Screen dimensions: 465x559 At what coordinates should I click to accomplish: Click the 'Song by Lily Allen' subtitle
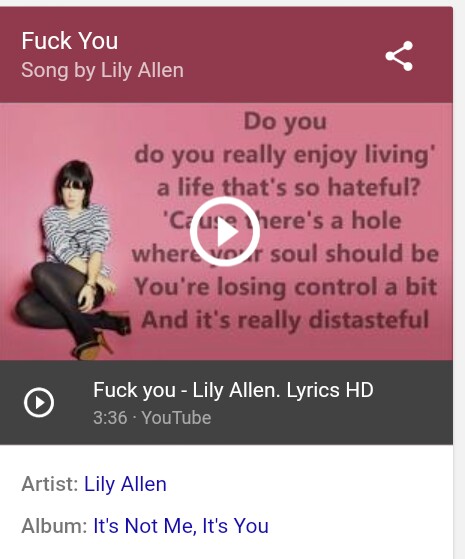point(102,70)
